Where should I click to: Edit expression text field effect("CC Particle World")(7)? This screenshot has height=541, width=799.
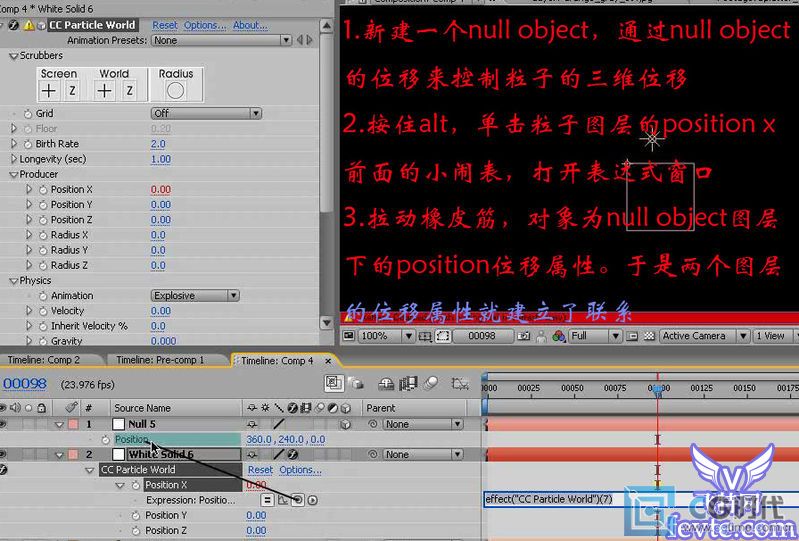[640, 499]
